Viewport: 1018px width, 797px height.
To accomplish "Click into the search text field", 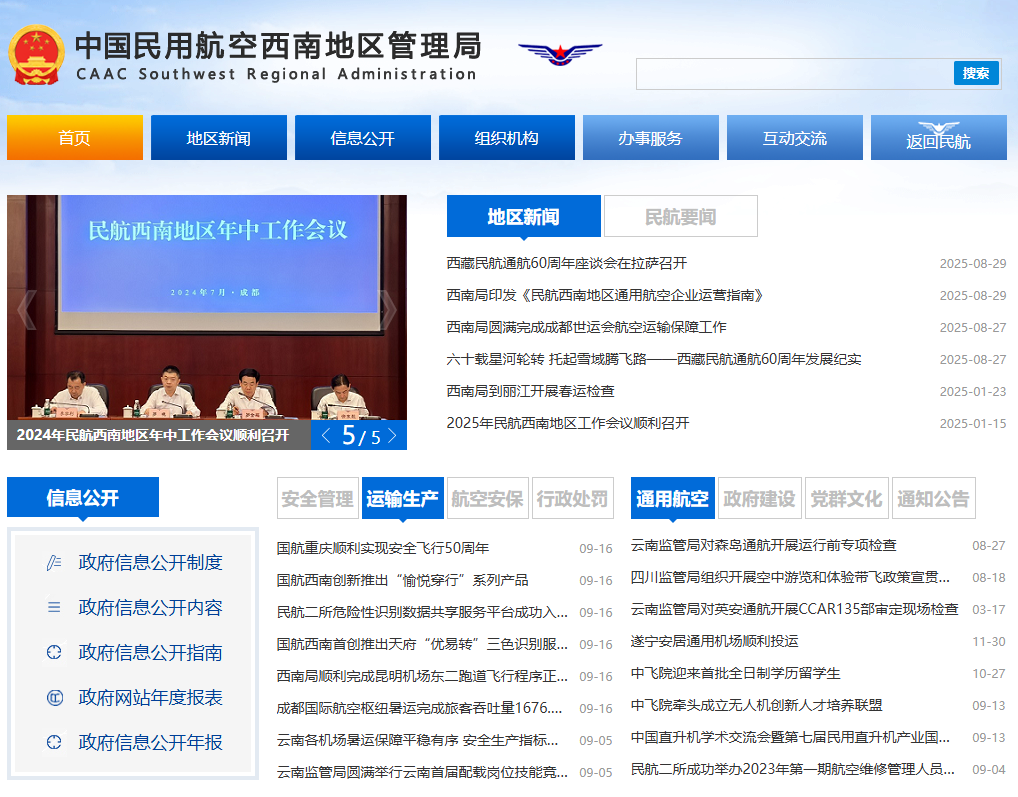I will pyautogui.click(x=794, y=73).
